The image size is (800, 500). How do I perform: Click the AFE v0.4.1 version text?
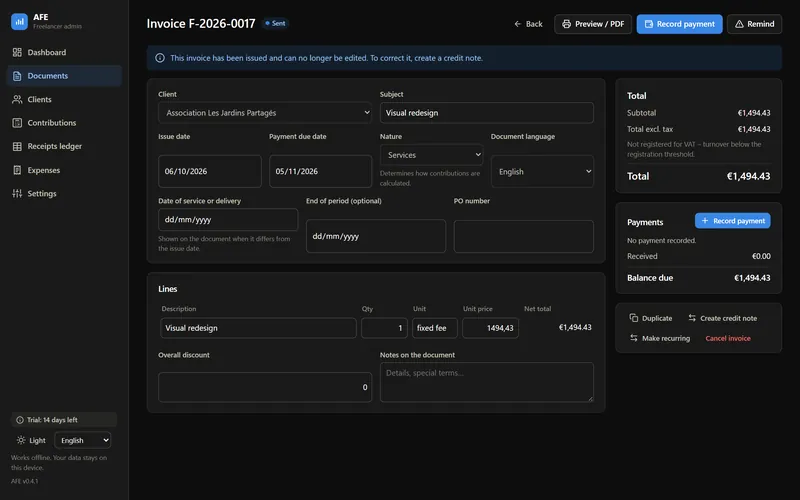click(x=24, y=481)
